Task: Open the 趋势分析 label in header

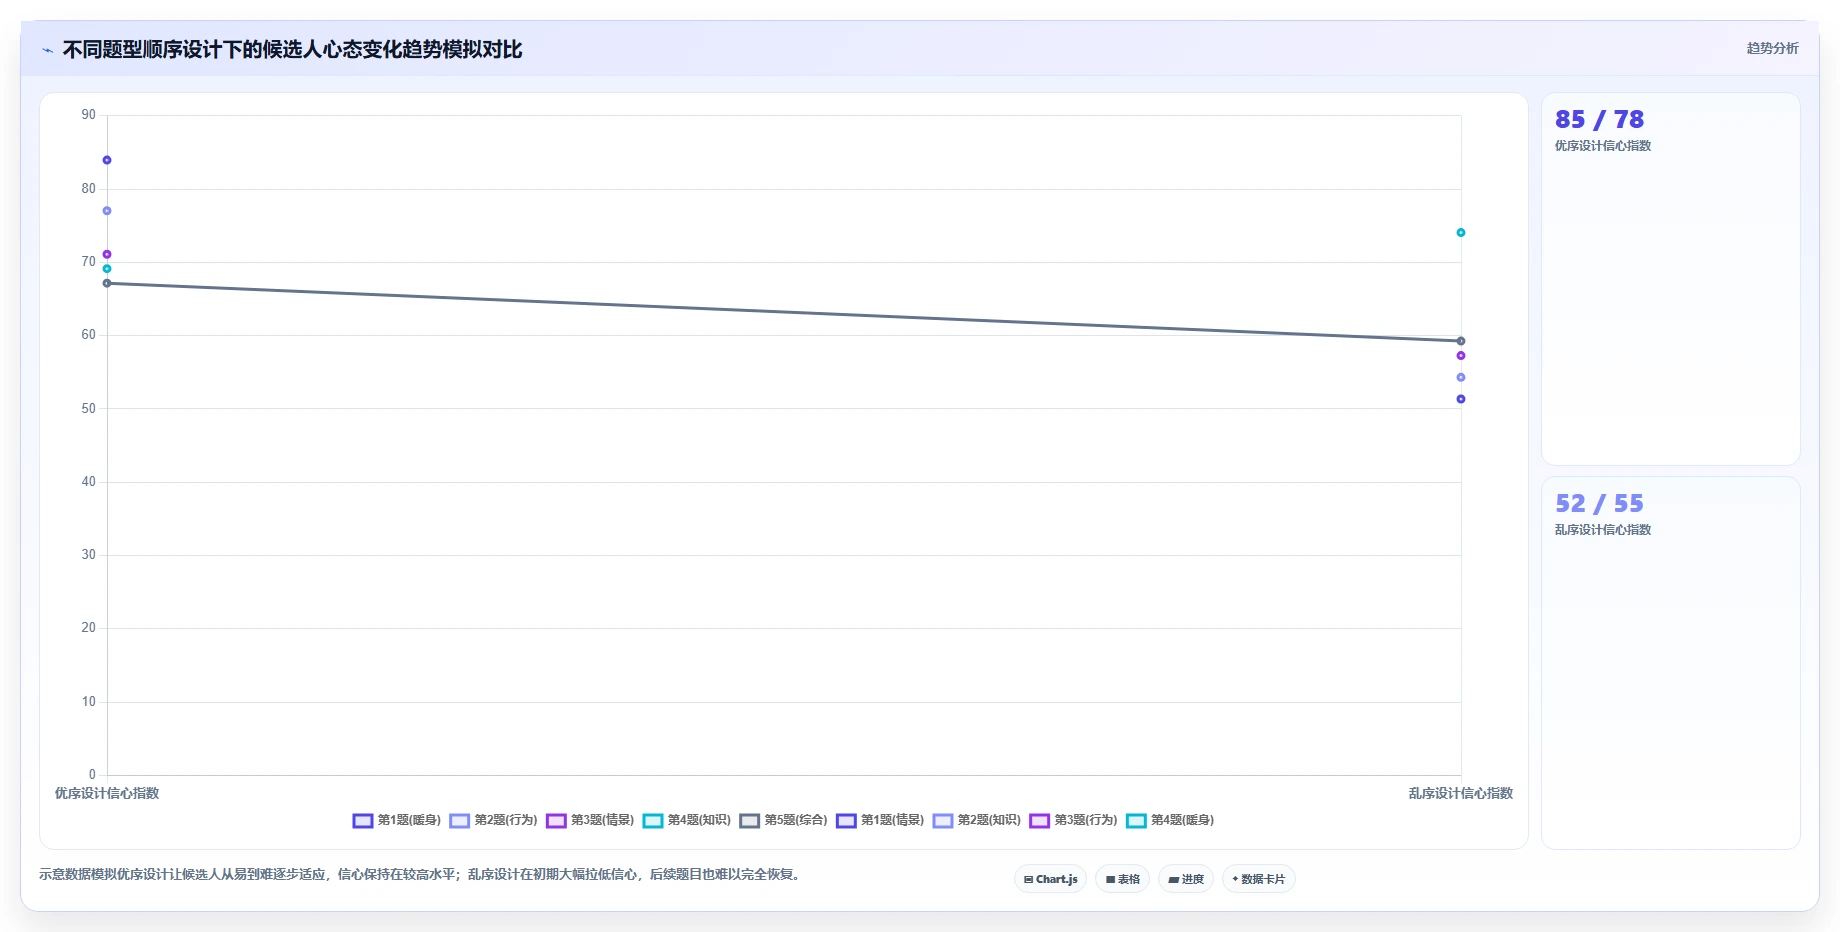Action: (x=1772, y=48)
